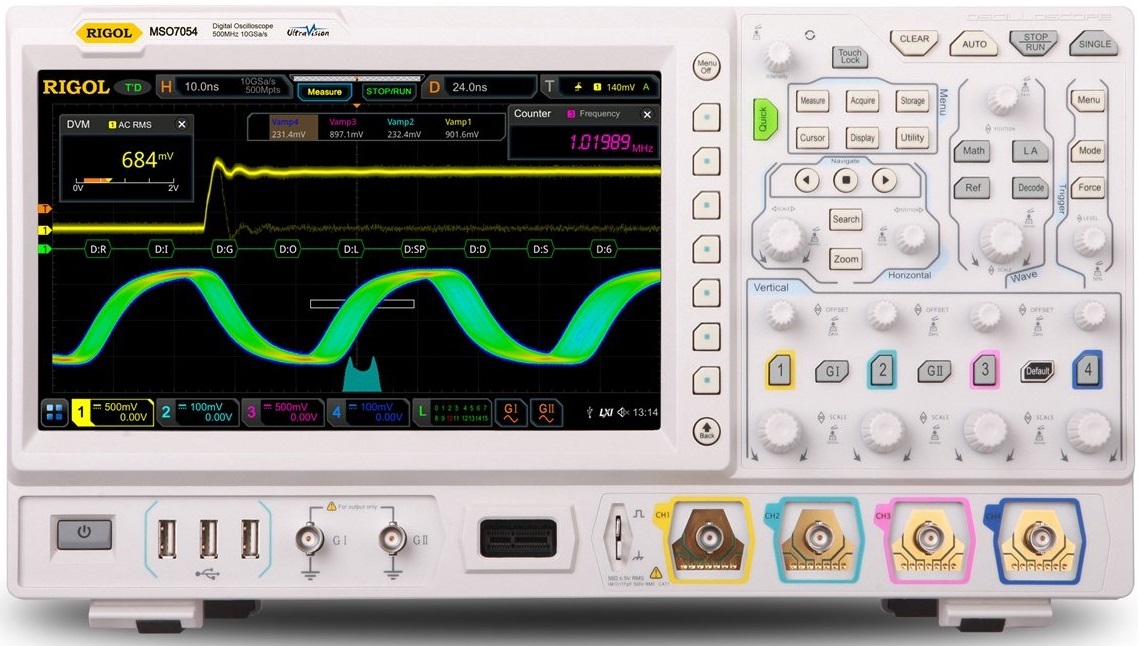Push the softkey directly above the Back key
Image resolution: width=1138 pixels, height=646 pixels.
(706, 380)
